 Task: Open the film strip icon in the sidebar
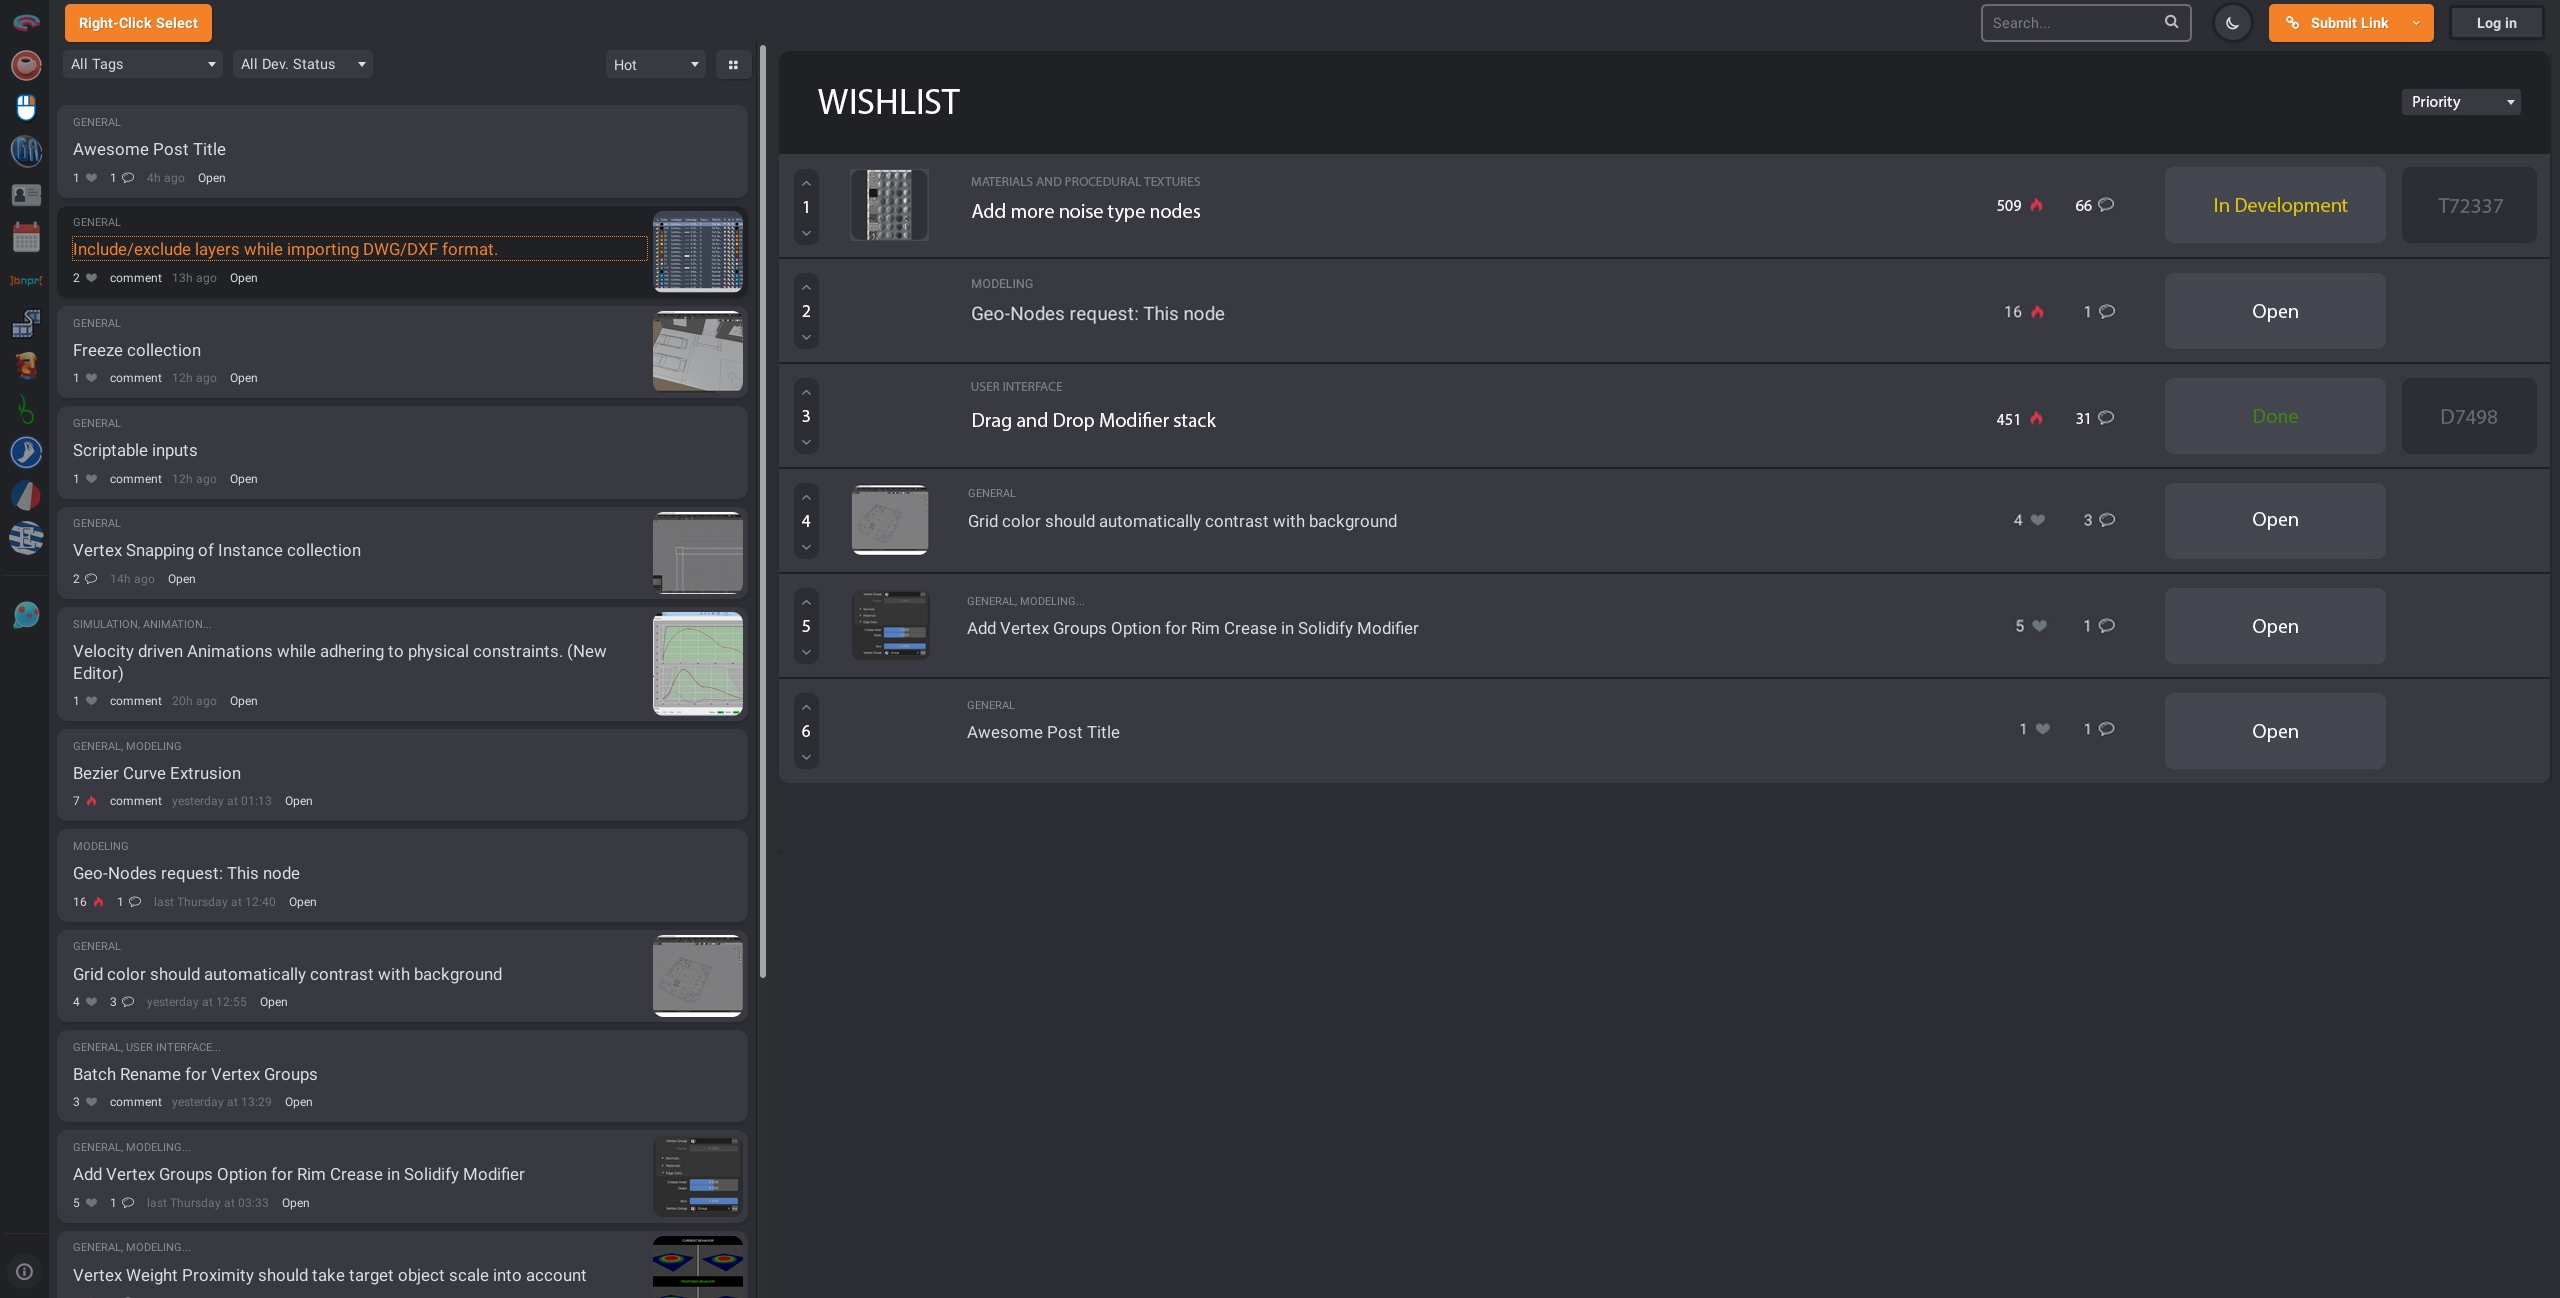[26, 323]
